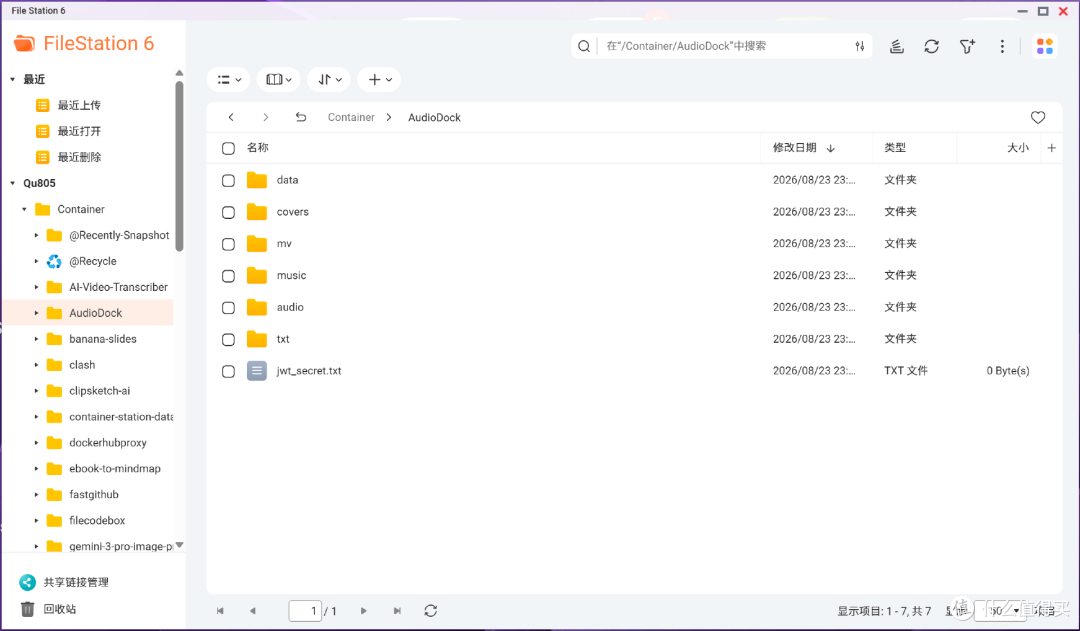Sort by 名称 column header
Image resolution: width=1080 pixels, height=631 pixels.
coord(258,147)
